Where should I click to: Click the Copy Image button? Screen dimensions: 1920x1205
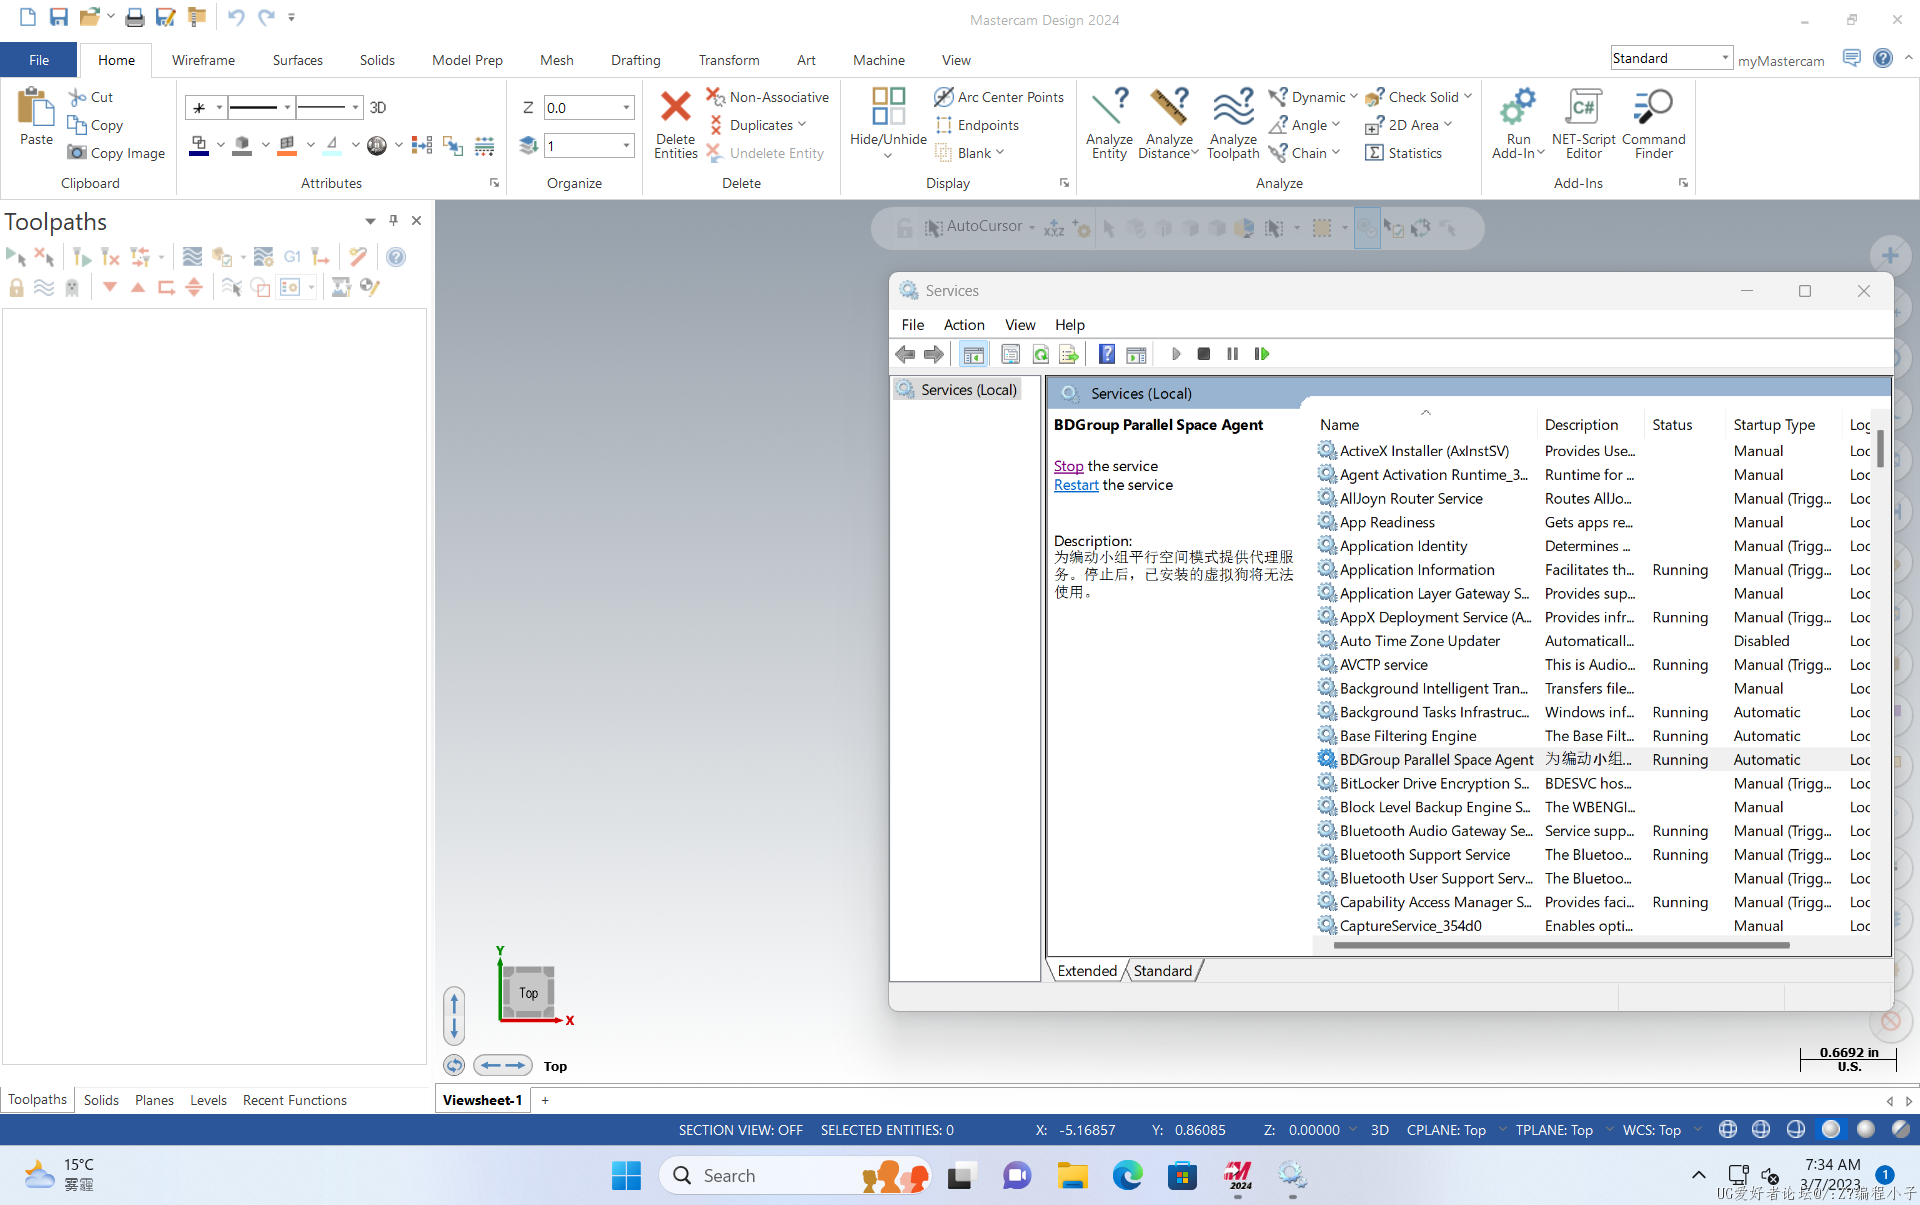(x=117, y=153)
